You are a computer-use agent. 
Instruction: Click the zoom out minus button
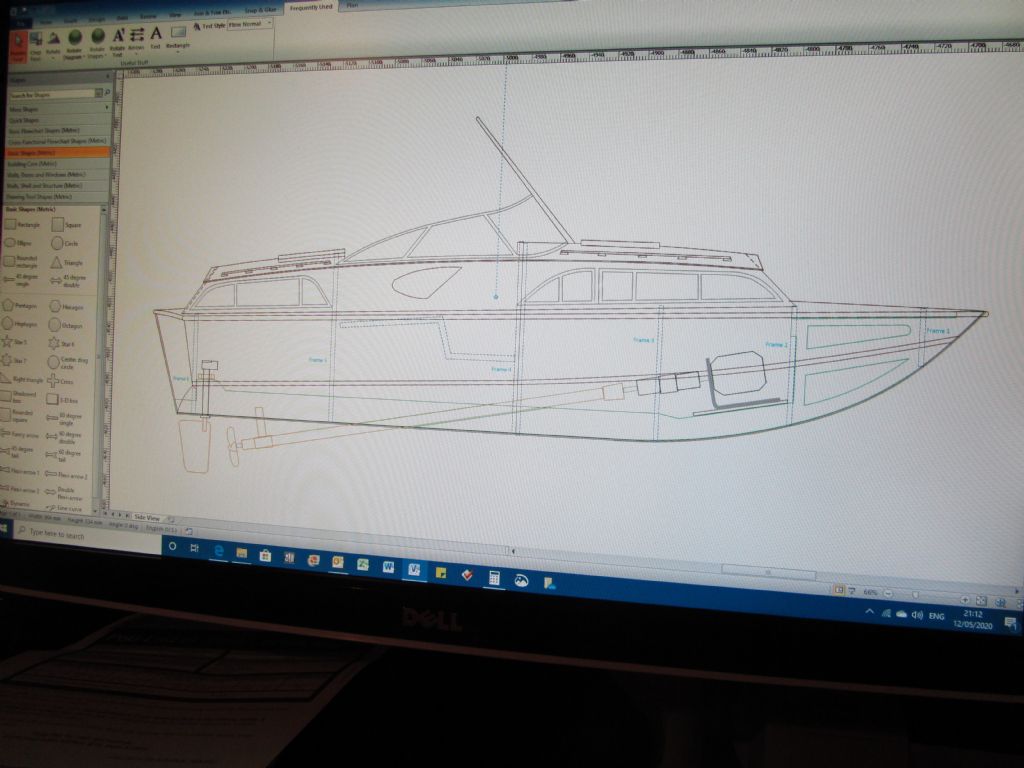[x=888, y=593]
